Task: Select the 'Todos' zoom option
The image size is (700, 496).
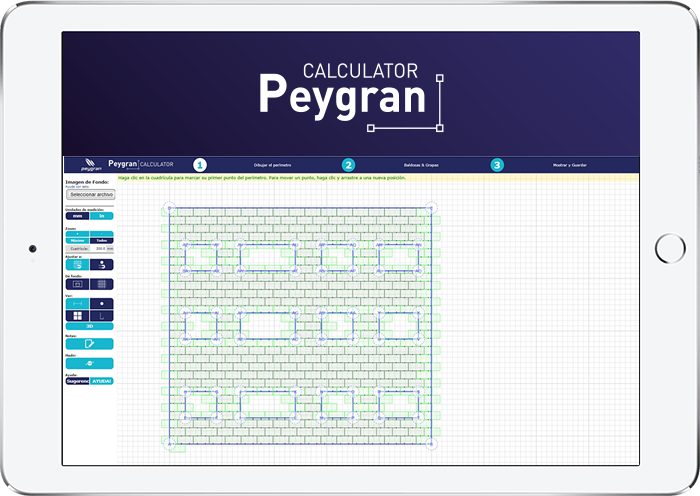Action: (x=102, y=240)
